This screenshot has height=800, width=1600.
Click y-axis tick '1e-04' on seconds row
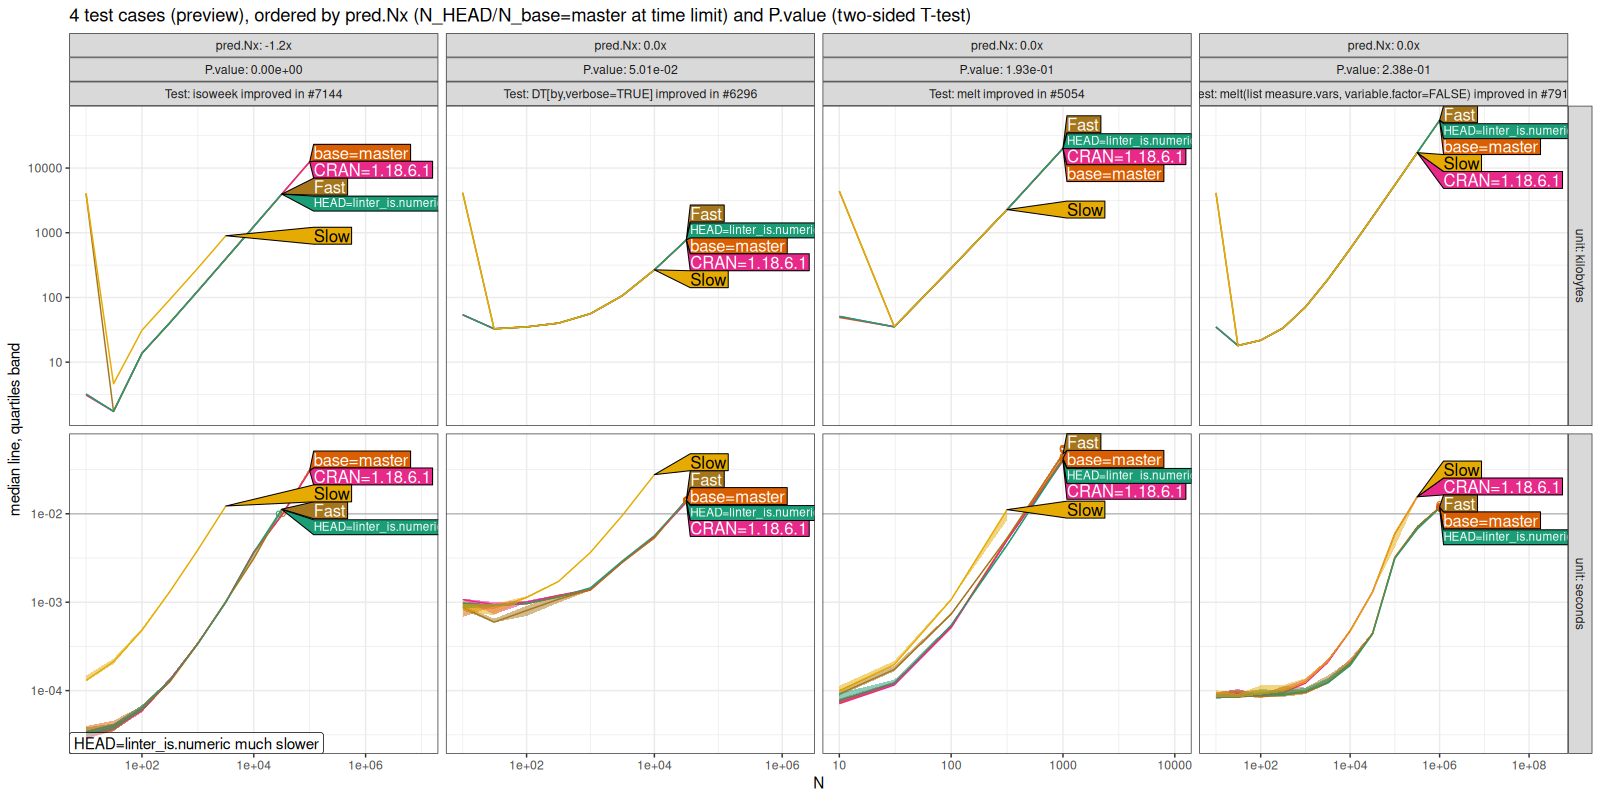click(x=46, y=691)
